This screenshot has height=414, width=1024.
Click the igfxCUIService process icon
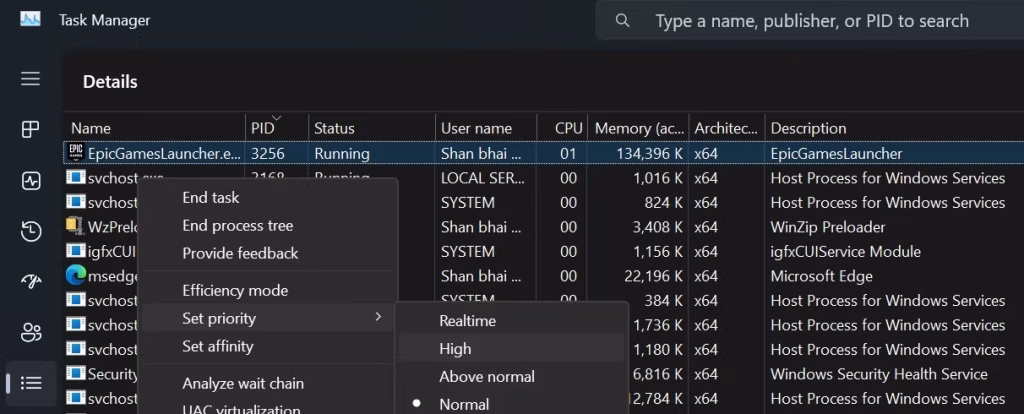(x=76, y=251)
